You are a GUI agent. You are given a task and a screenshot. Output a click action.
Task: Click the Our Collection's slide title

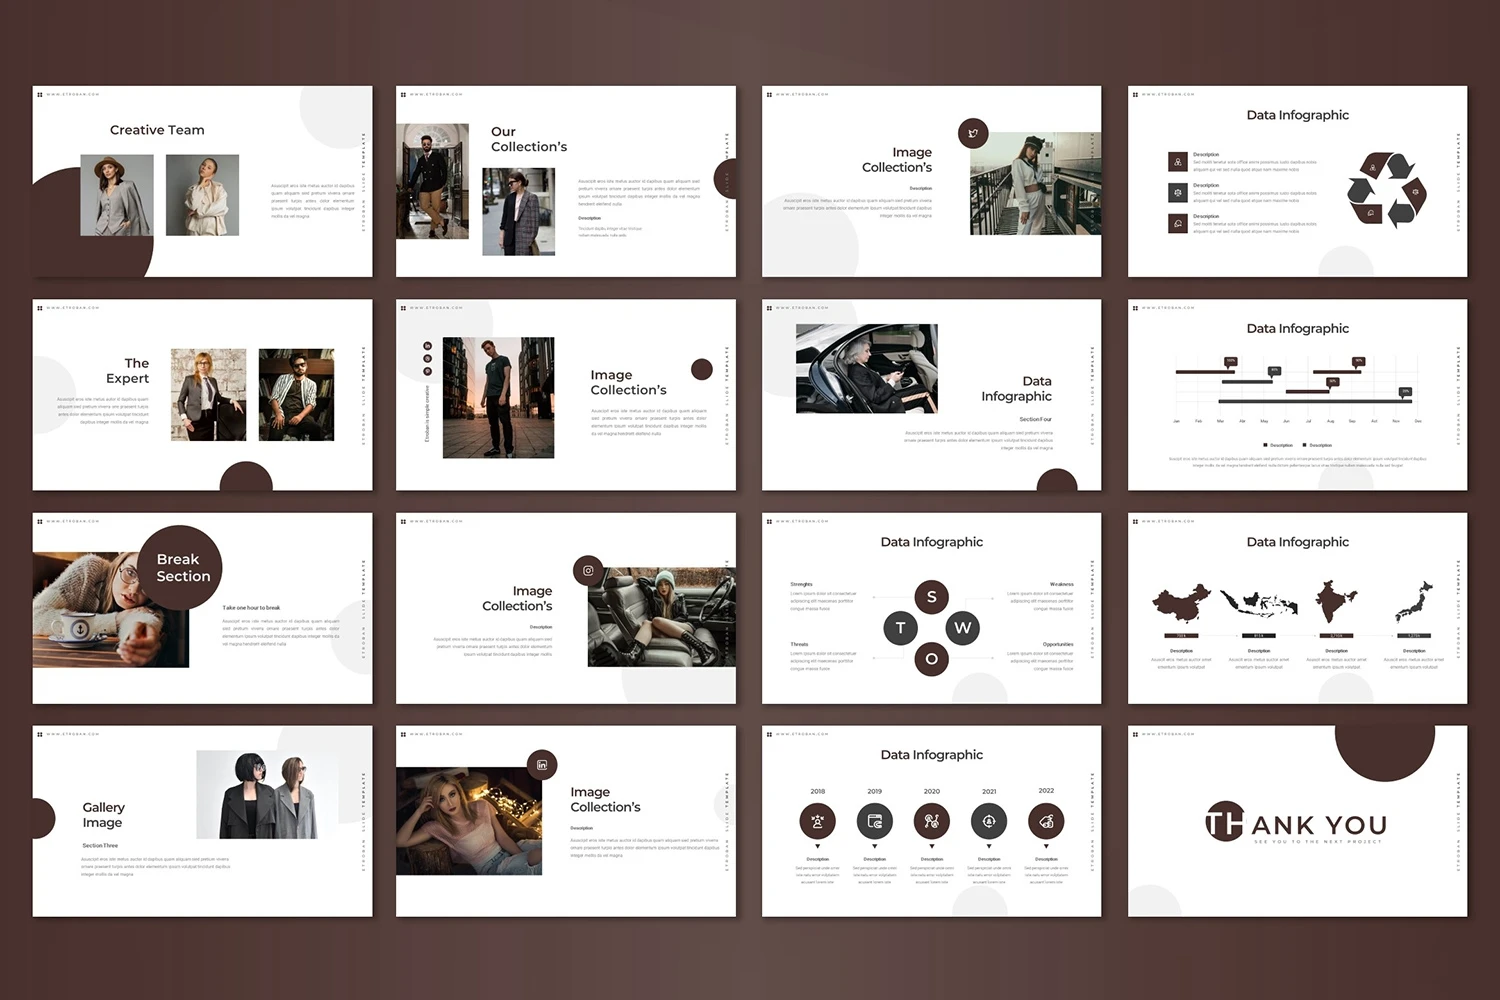click(528, 139)
